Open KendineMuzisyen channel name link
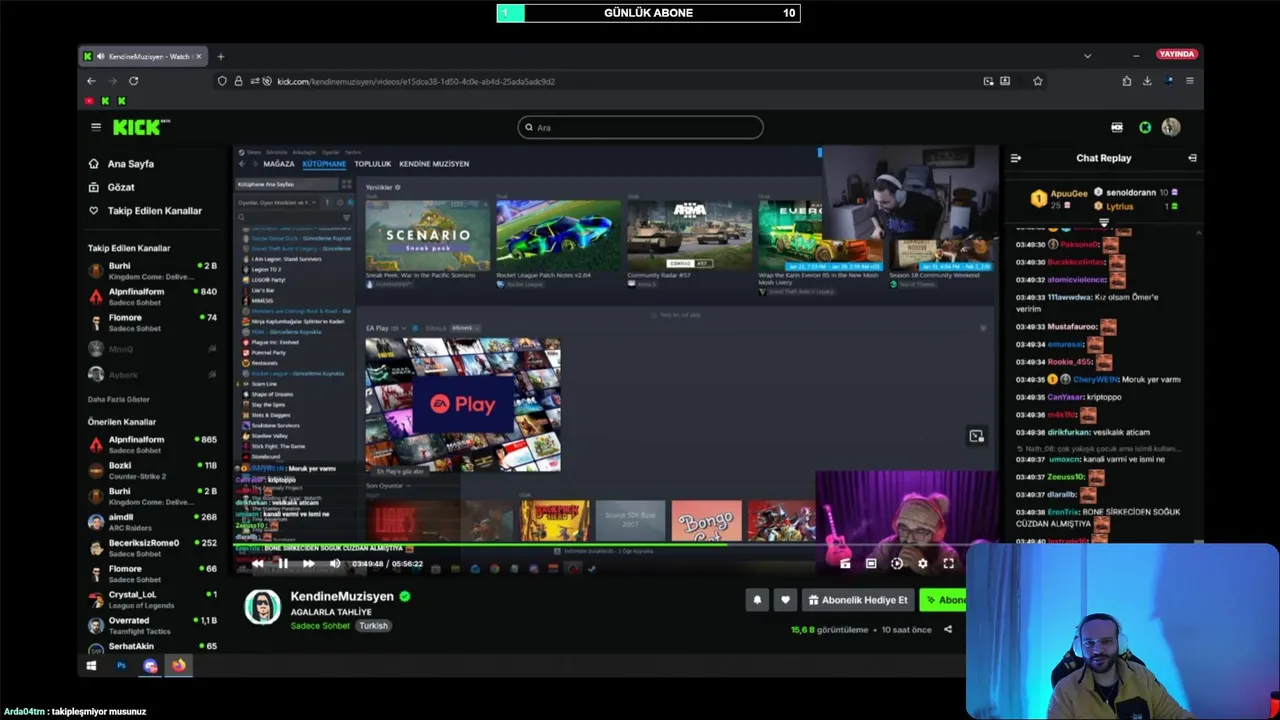This screenshot has width=1280, height=720. tap(342, 596)
